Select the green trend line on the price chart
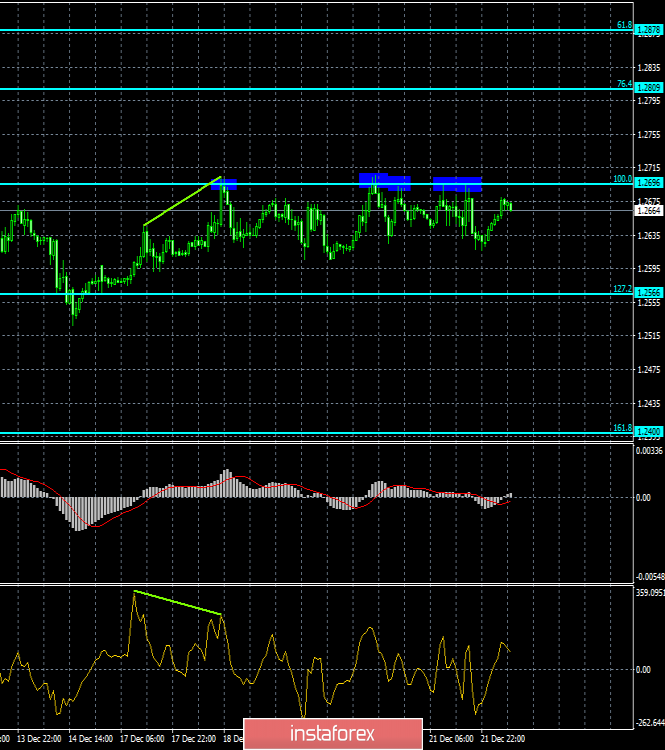This screenshot has width=665, height=750. point(182,201)
